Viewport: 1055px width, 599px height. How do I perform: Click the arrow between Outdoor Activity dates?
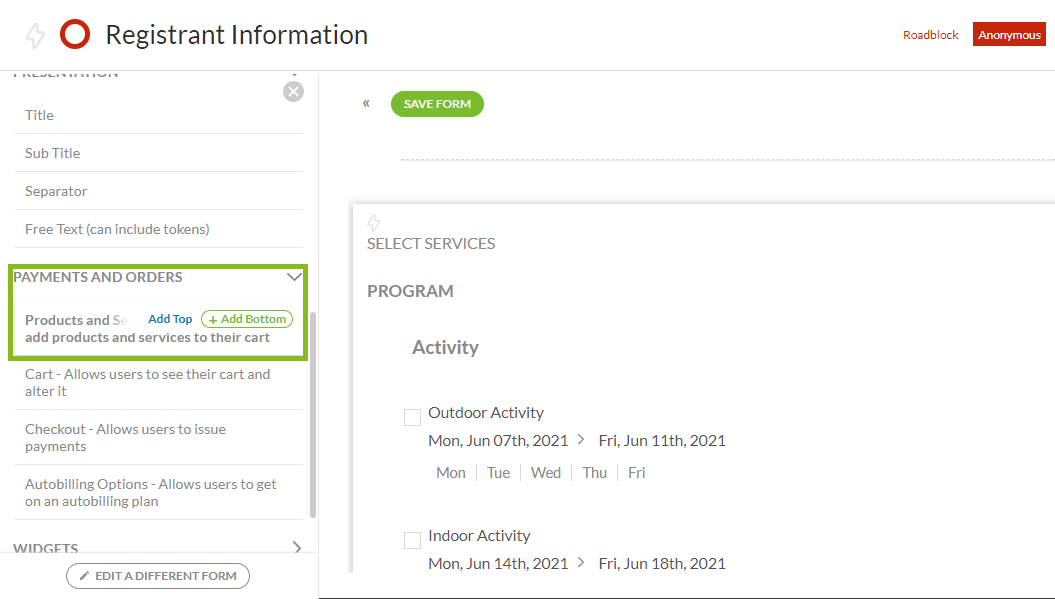(x=582, y=439)
